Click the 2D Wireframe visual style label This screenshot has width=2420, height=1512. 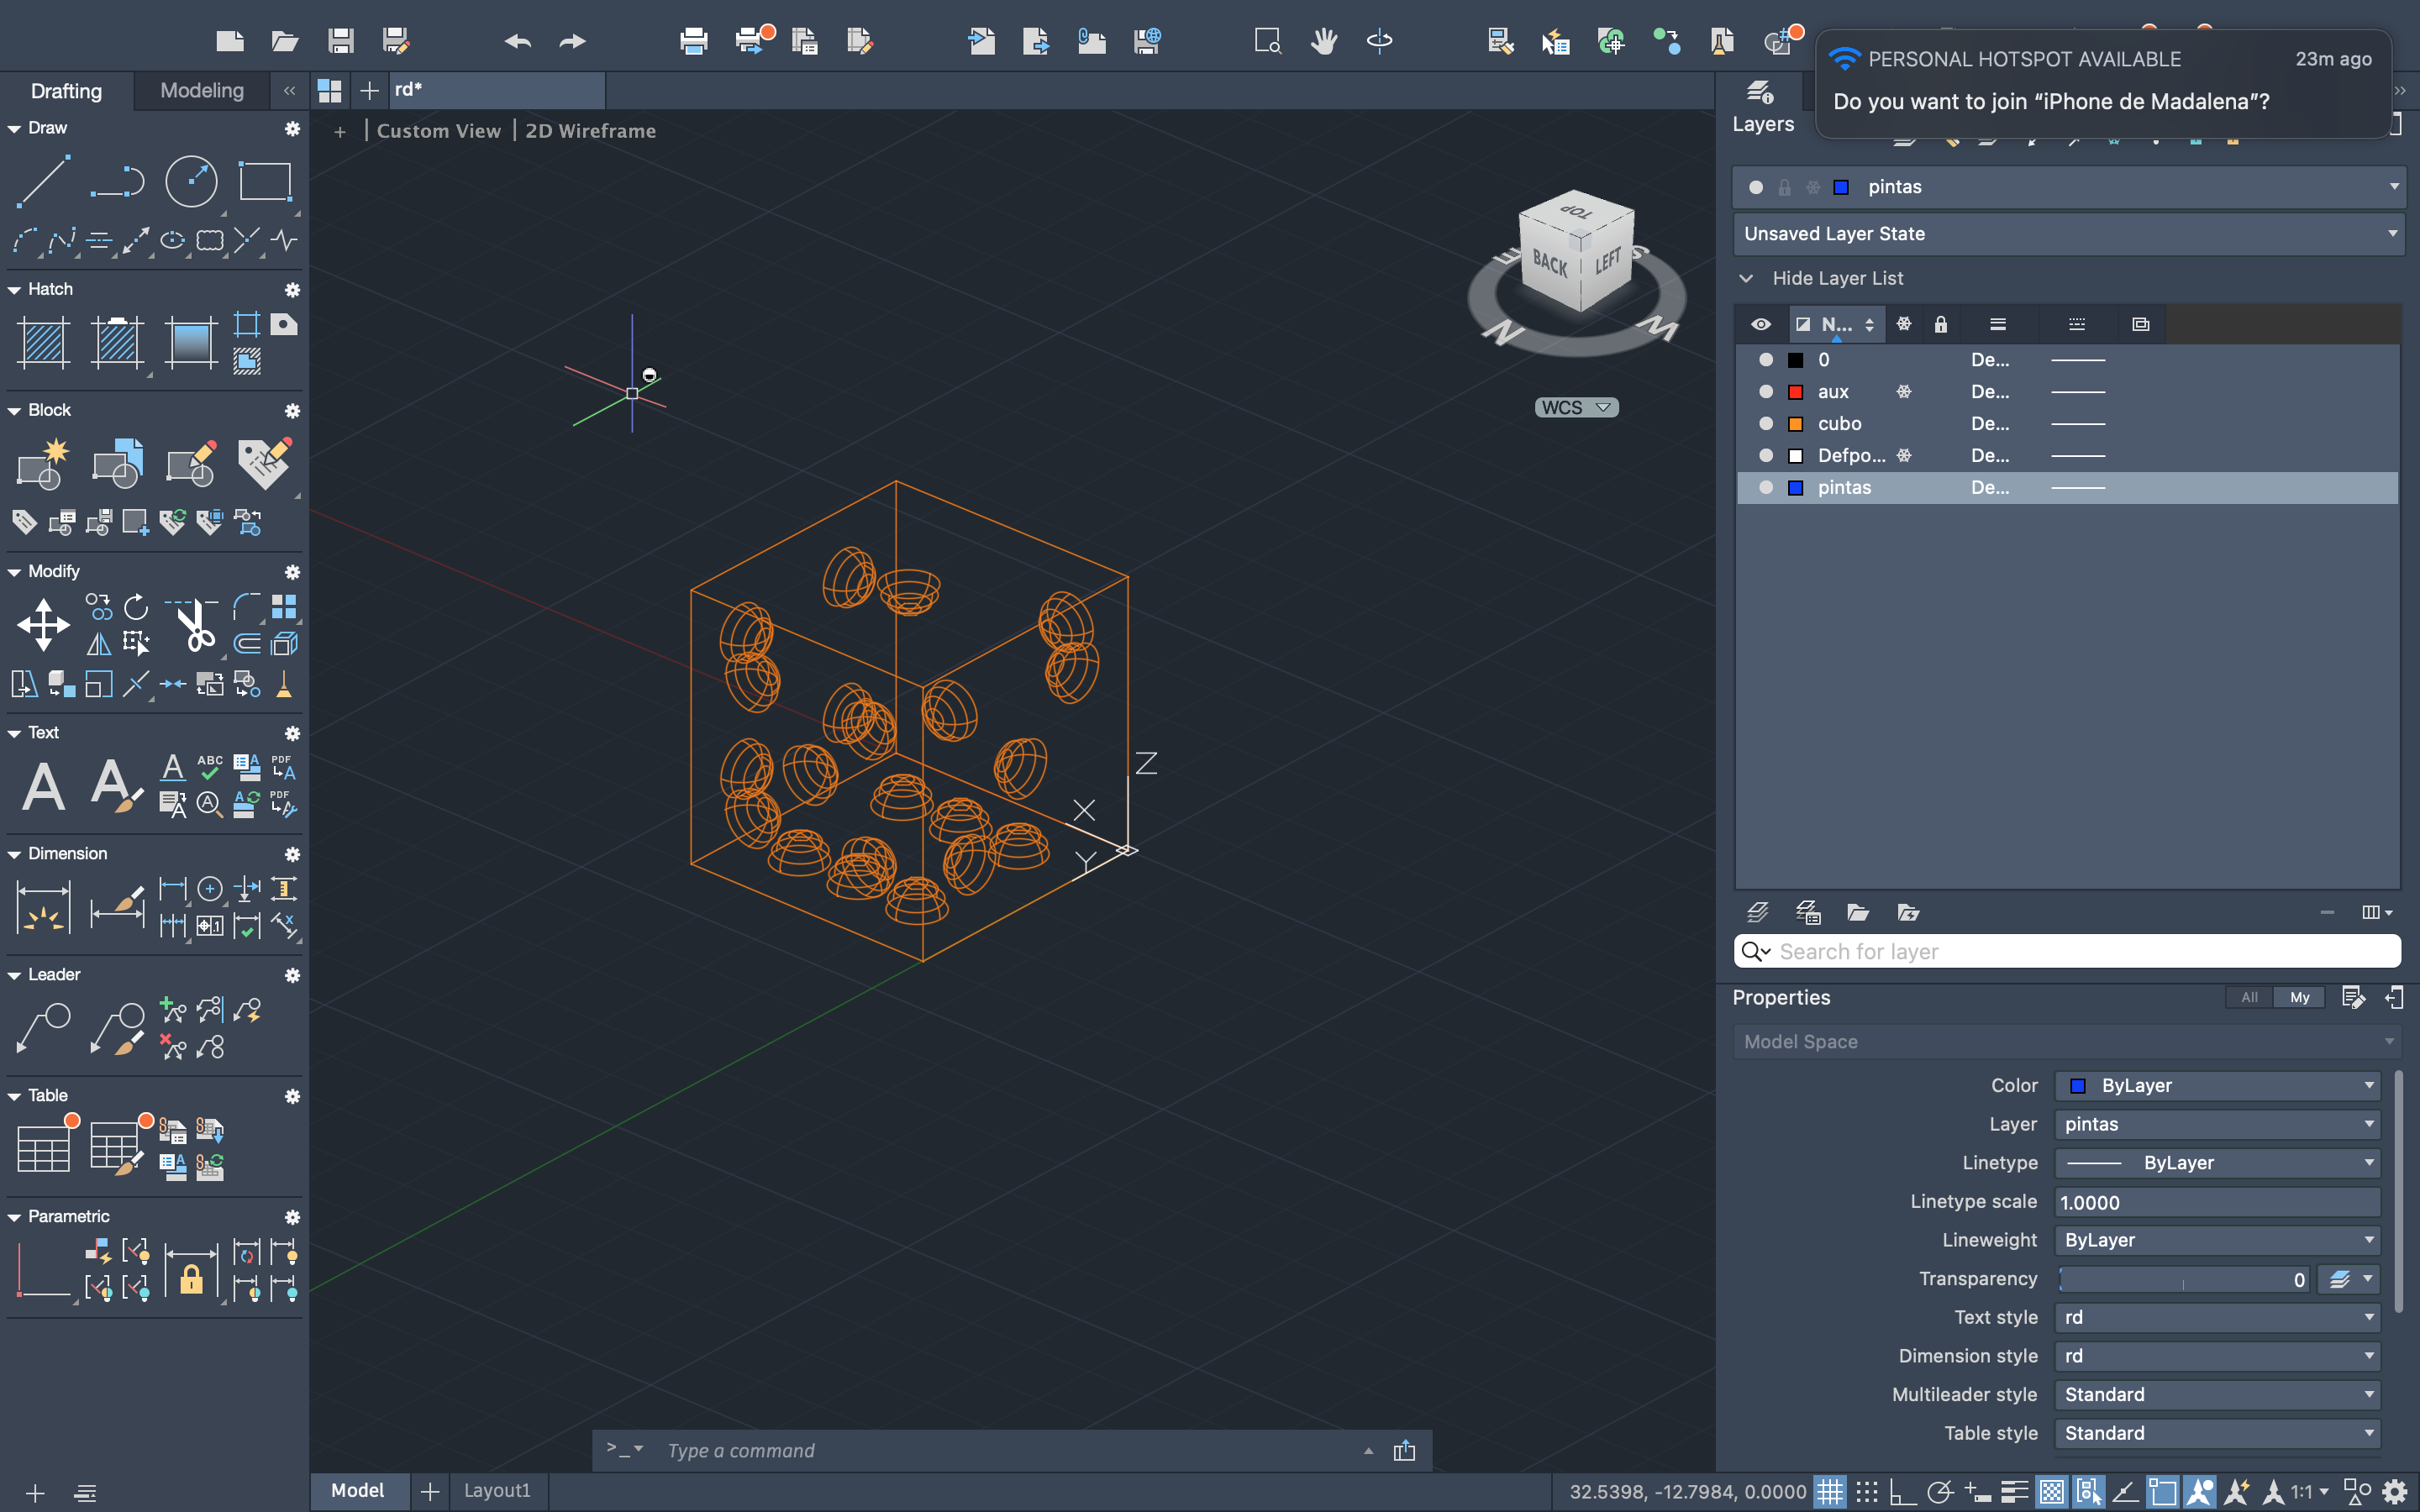click(x=590, y=131)
